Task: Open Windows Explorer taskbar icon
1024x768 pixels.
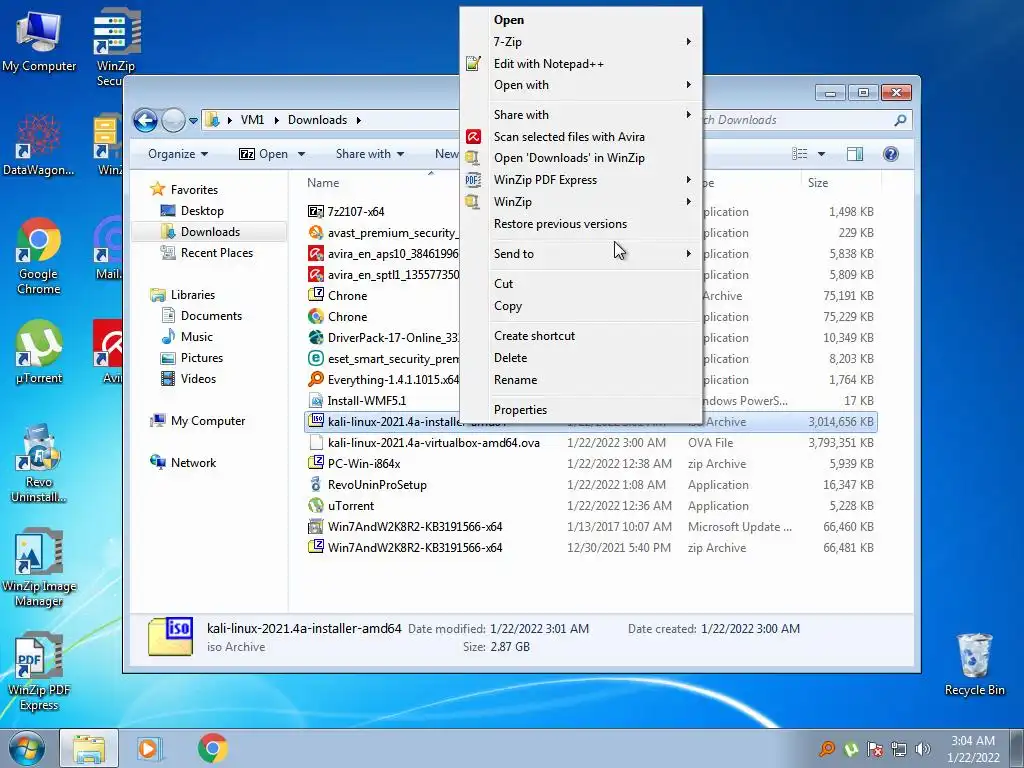Action: point(89,748)
